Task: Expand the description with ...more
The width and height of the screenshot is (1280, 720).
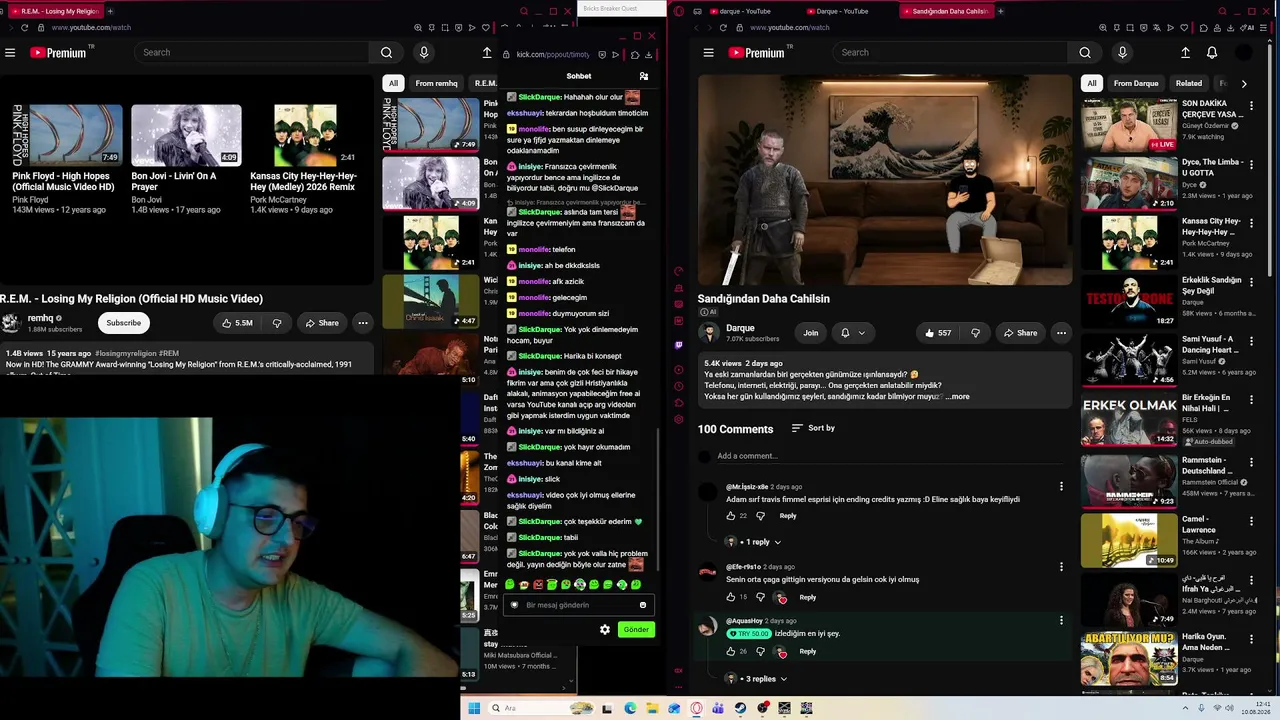Action: point(957,397)
